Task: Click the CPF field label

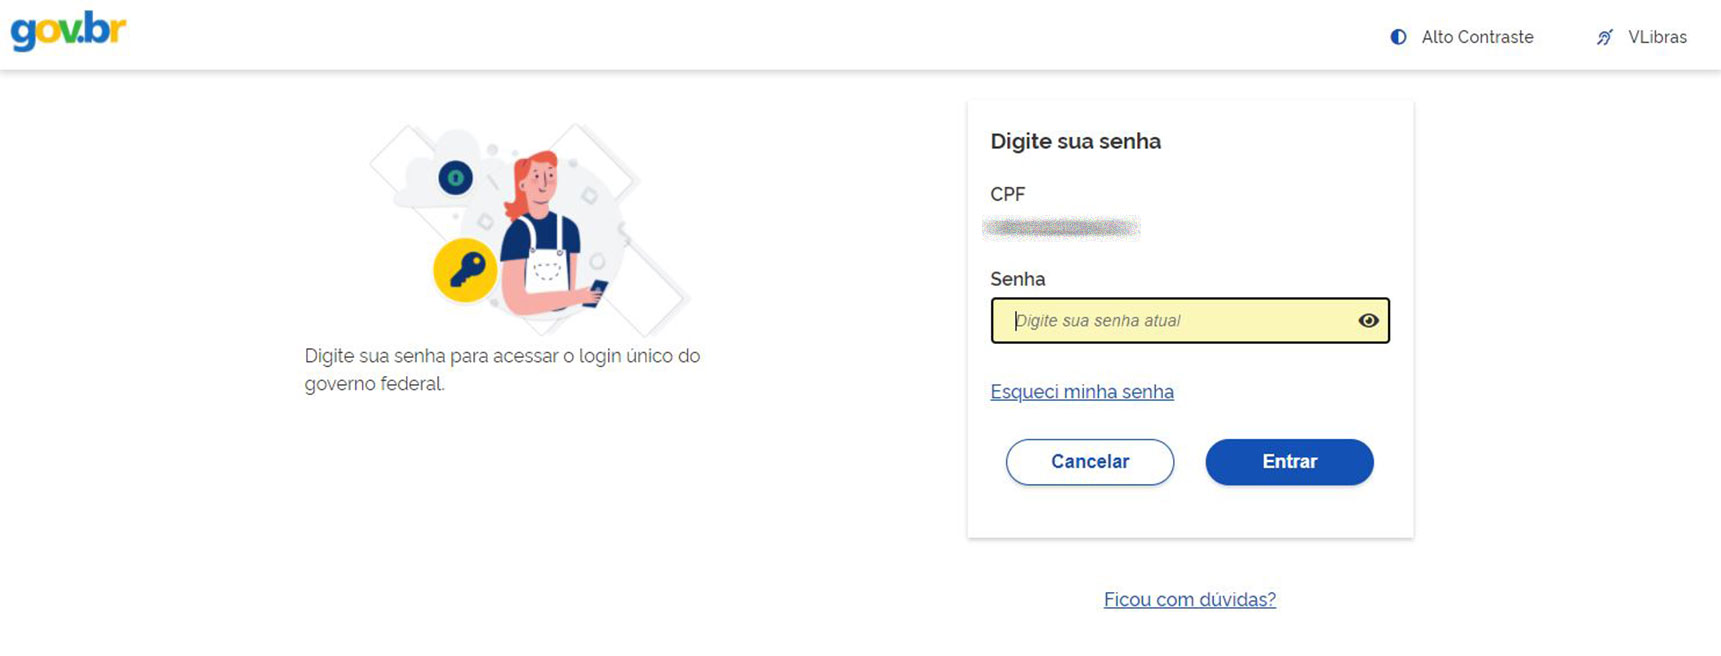Action: pyautogui.click(x=1007, y=194)
